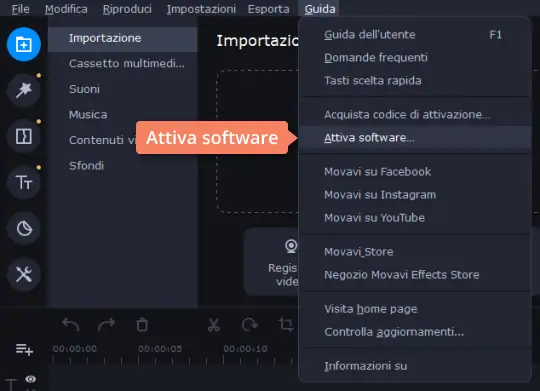Open the Modifica menu
Viewport: 540px width, 391px height.
click(x=66, y=9)
